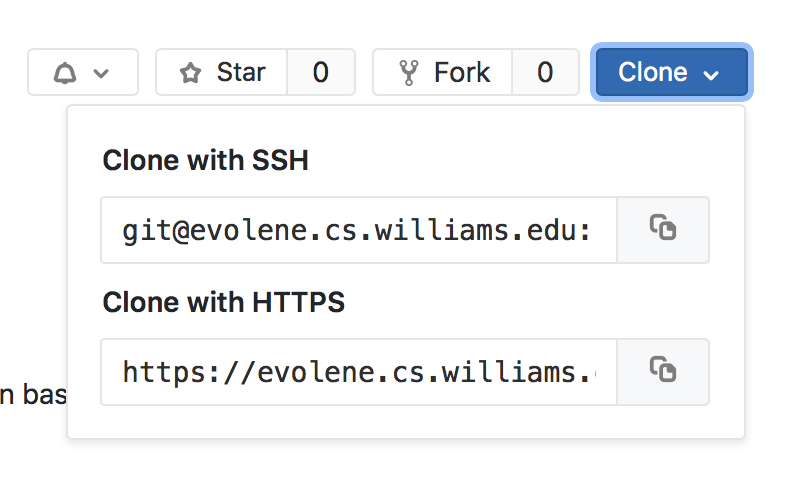Click the 'Clone with SSH' heading
Image resolution: width=786 pixels, height=488 pixels.
(205, 161)
